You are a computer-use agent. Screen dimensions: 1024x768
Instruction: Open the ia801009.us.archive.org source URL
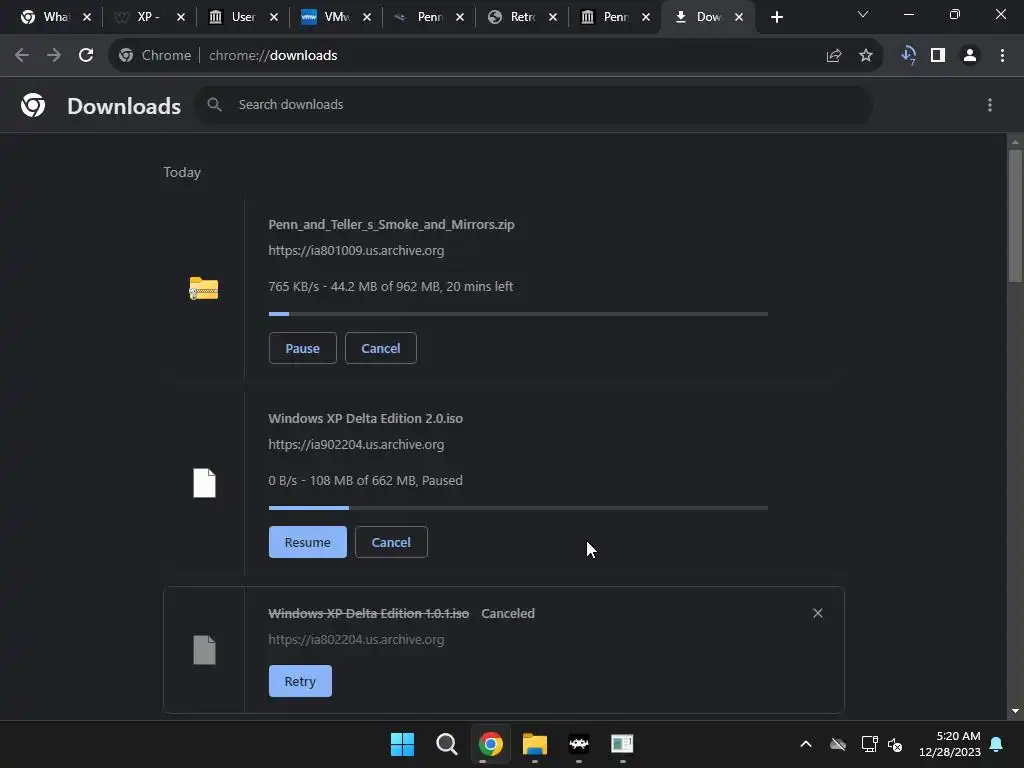(x=356, y=251)
